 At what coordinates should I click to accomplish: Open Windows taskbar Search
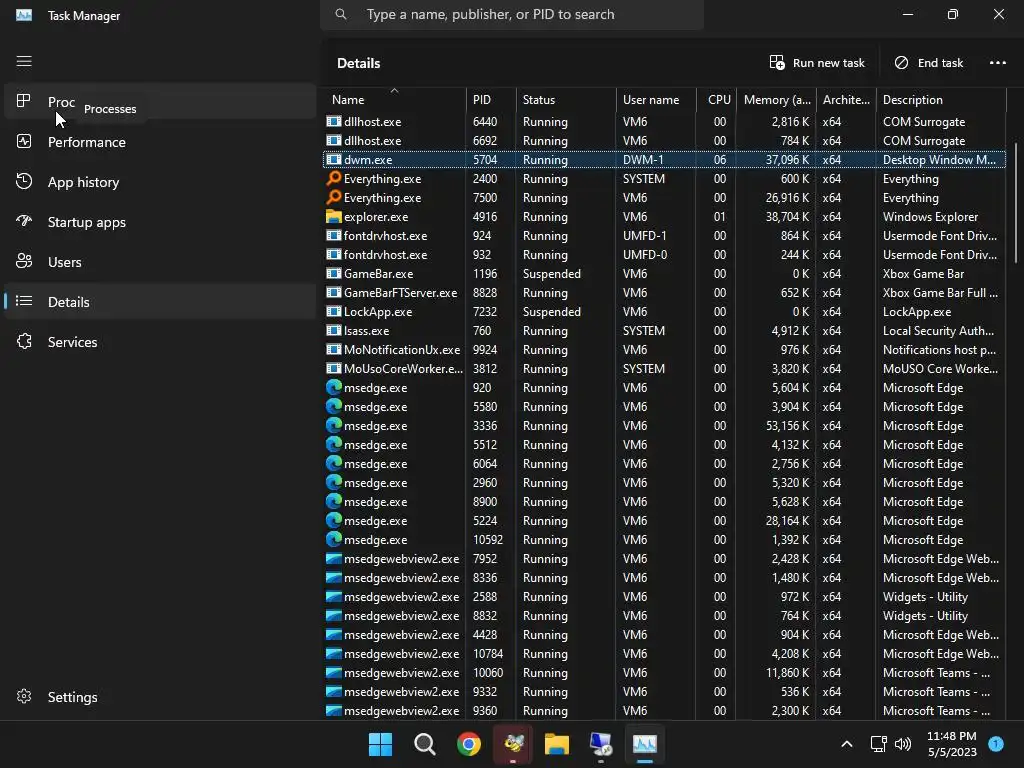tap(424, 744)
